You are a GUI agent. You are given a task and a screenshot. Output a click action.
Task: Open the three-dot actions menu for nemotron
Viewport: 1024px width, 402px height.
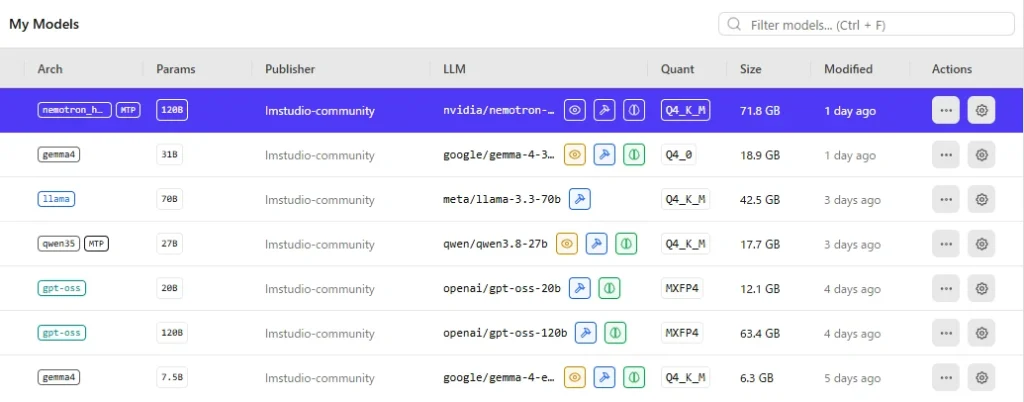tap(946, 110)
